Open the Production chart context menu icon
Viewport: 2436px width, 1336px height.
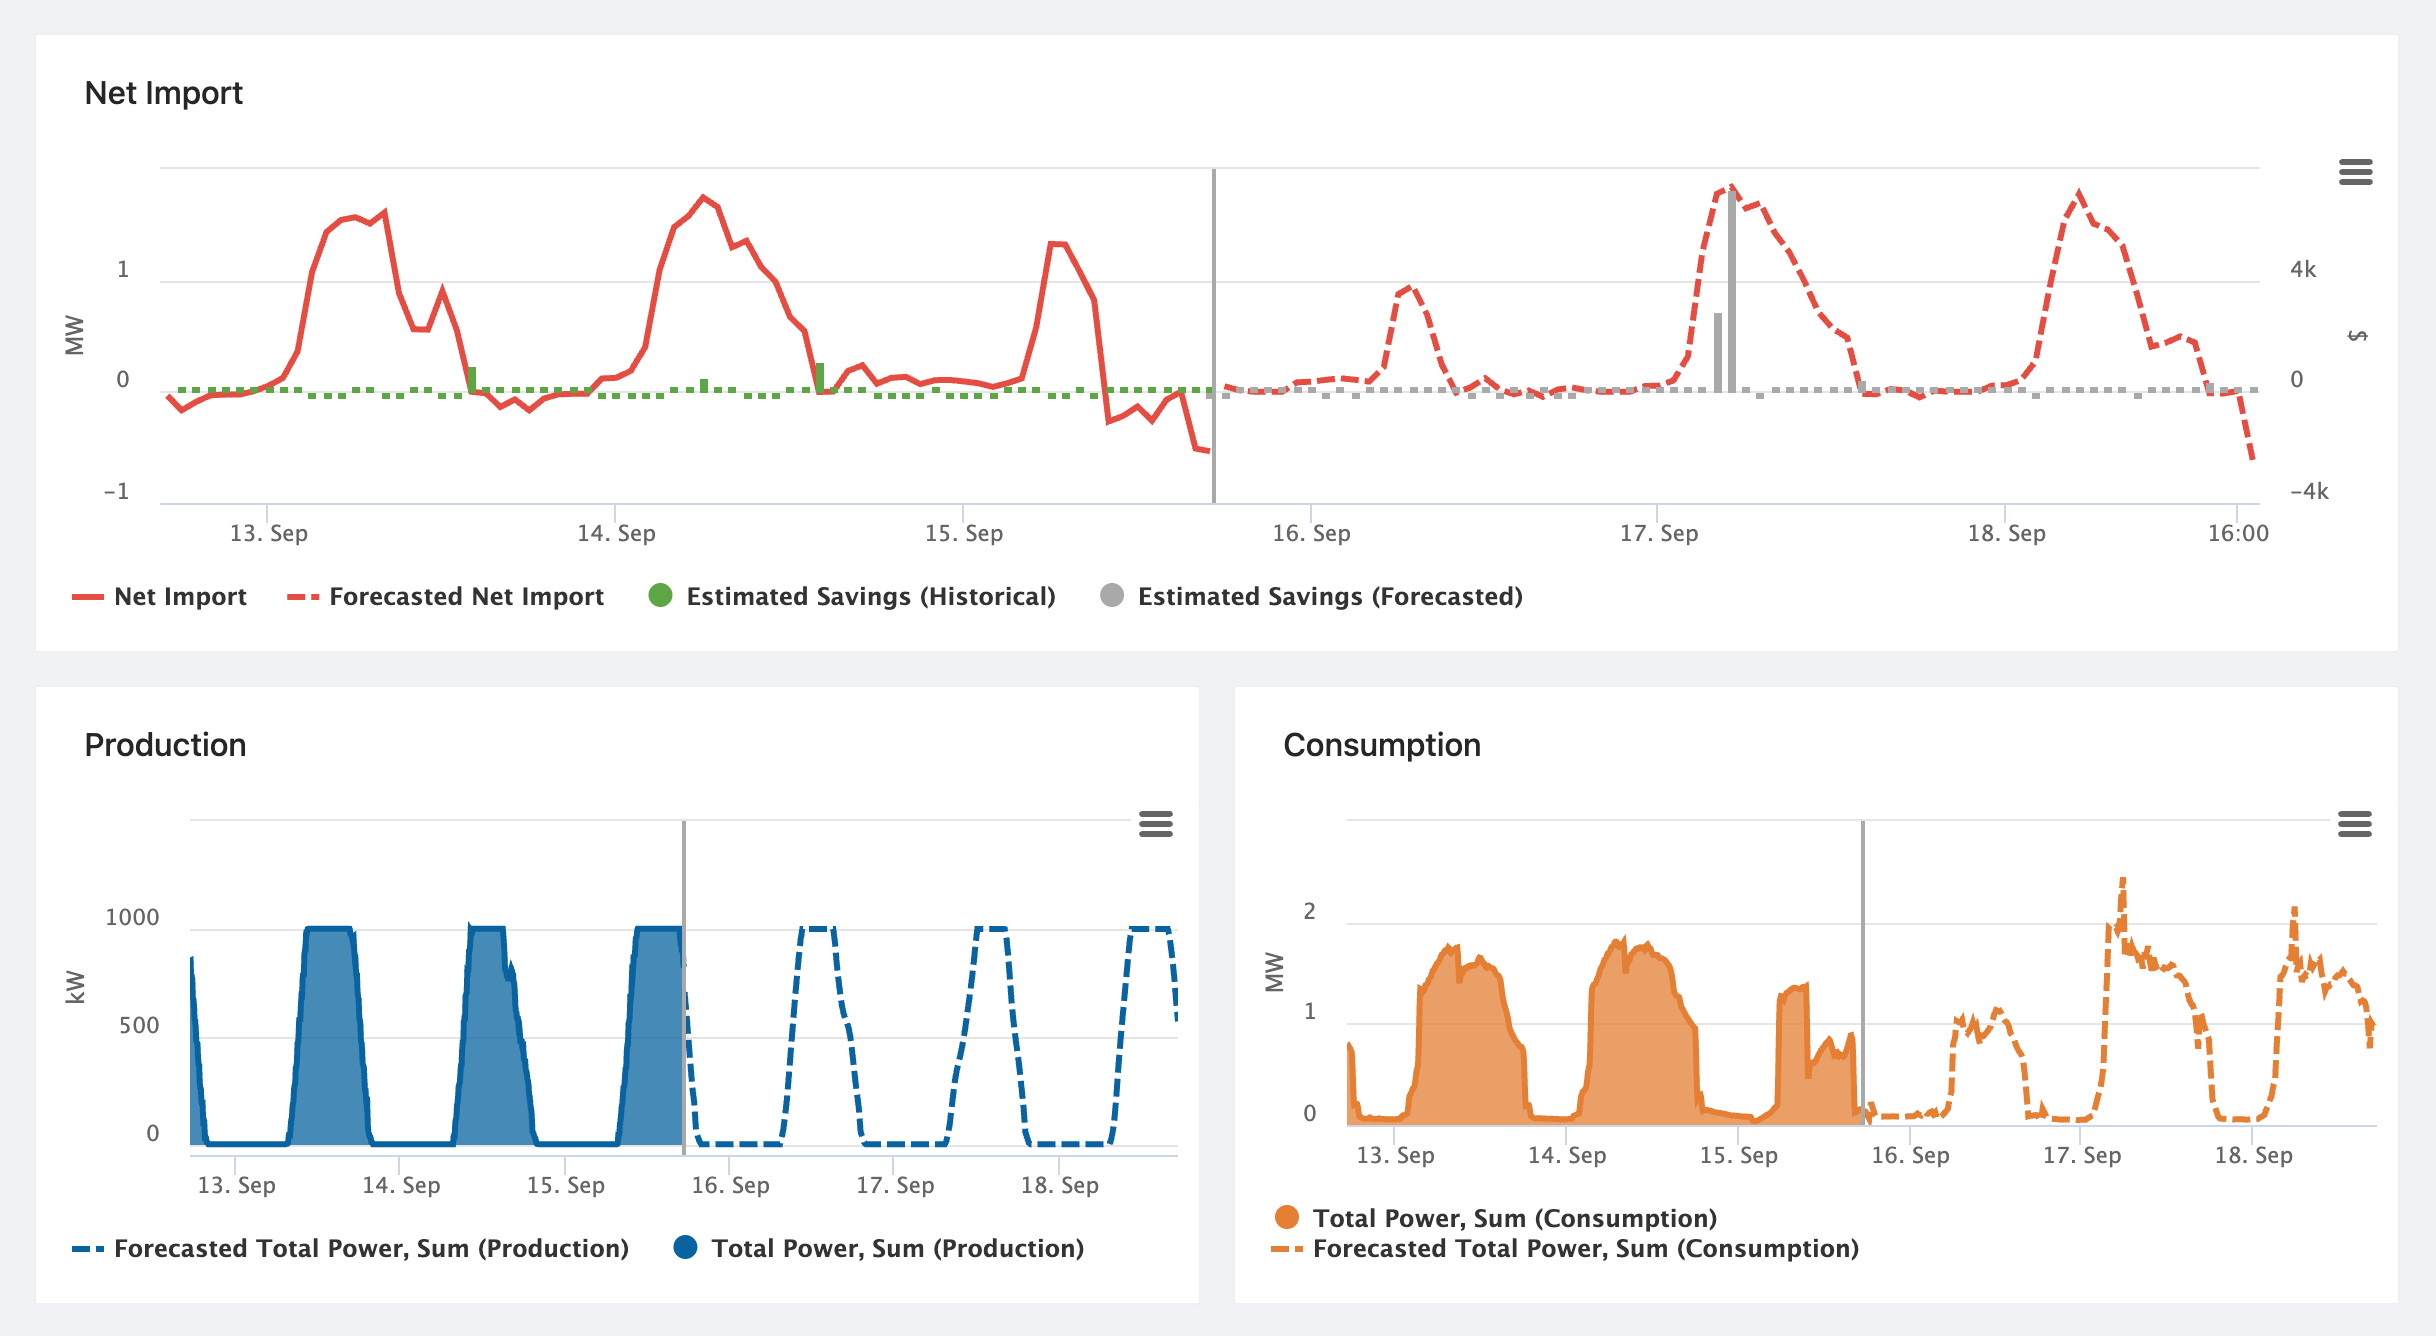1155,824
